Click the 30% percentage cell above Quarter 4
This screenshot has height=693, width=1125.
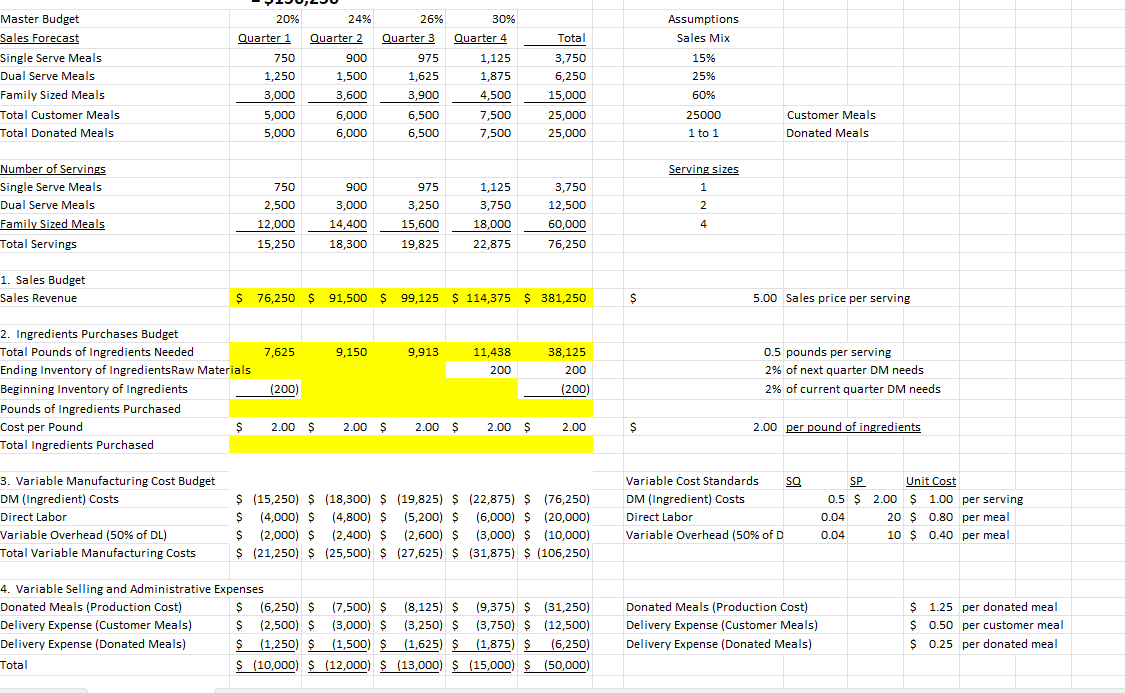click(503, 19)
